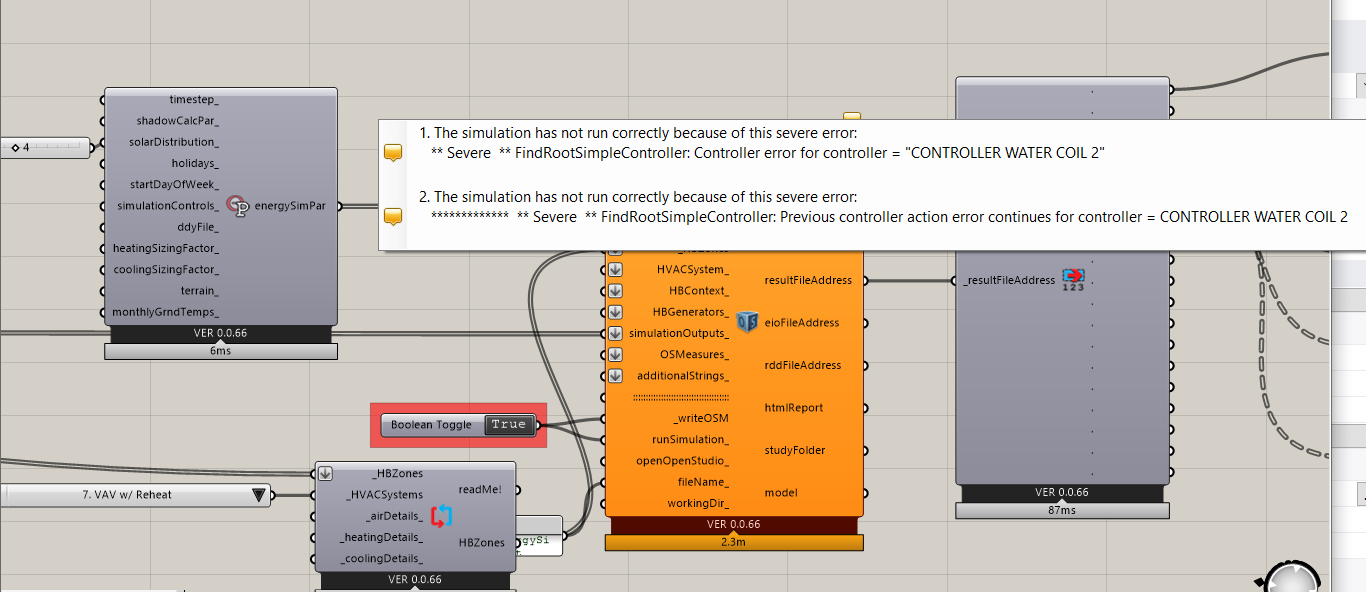Viewport: 1366px width, 592px height.
Task: Click the shadowCalcPar_ input label
Action: (x=178, y=121)
